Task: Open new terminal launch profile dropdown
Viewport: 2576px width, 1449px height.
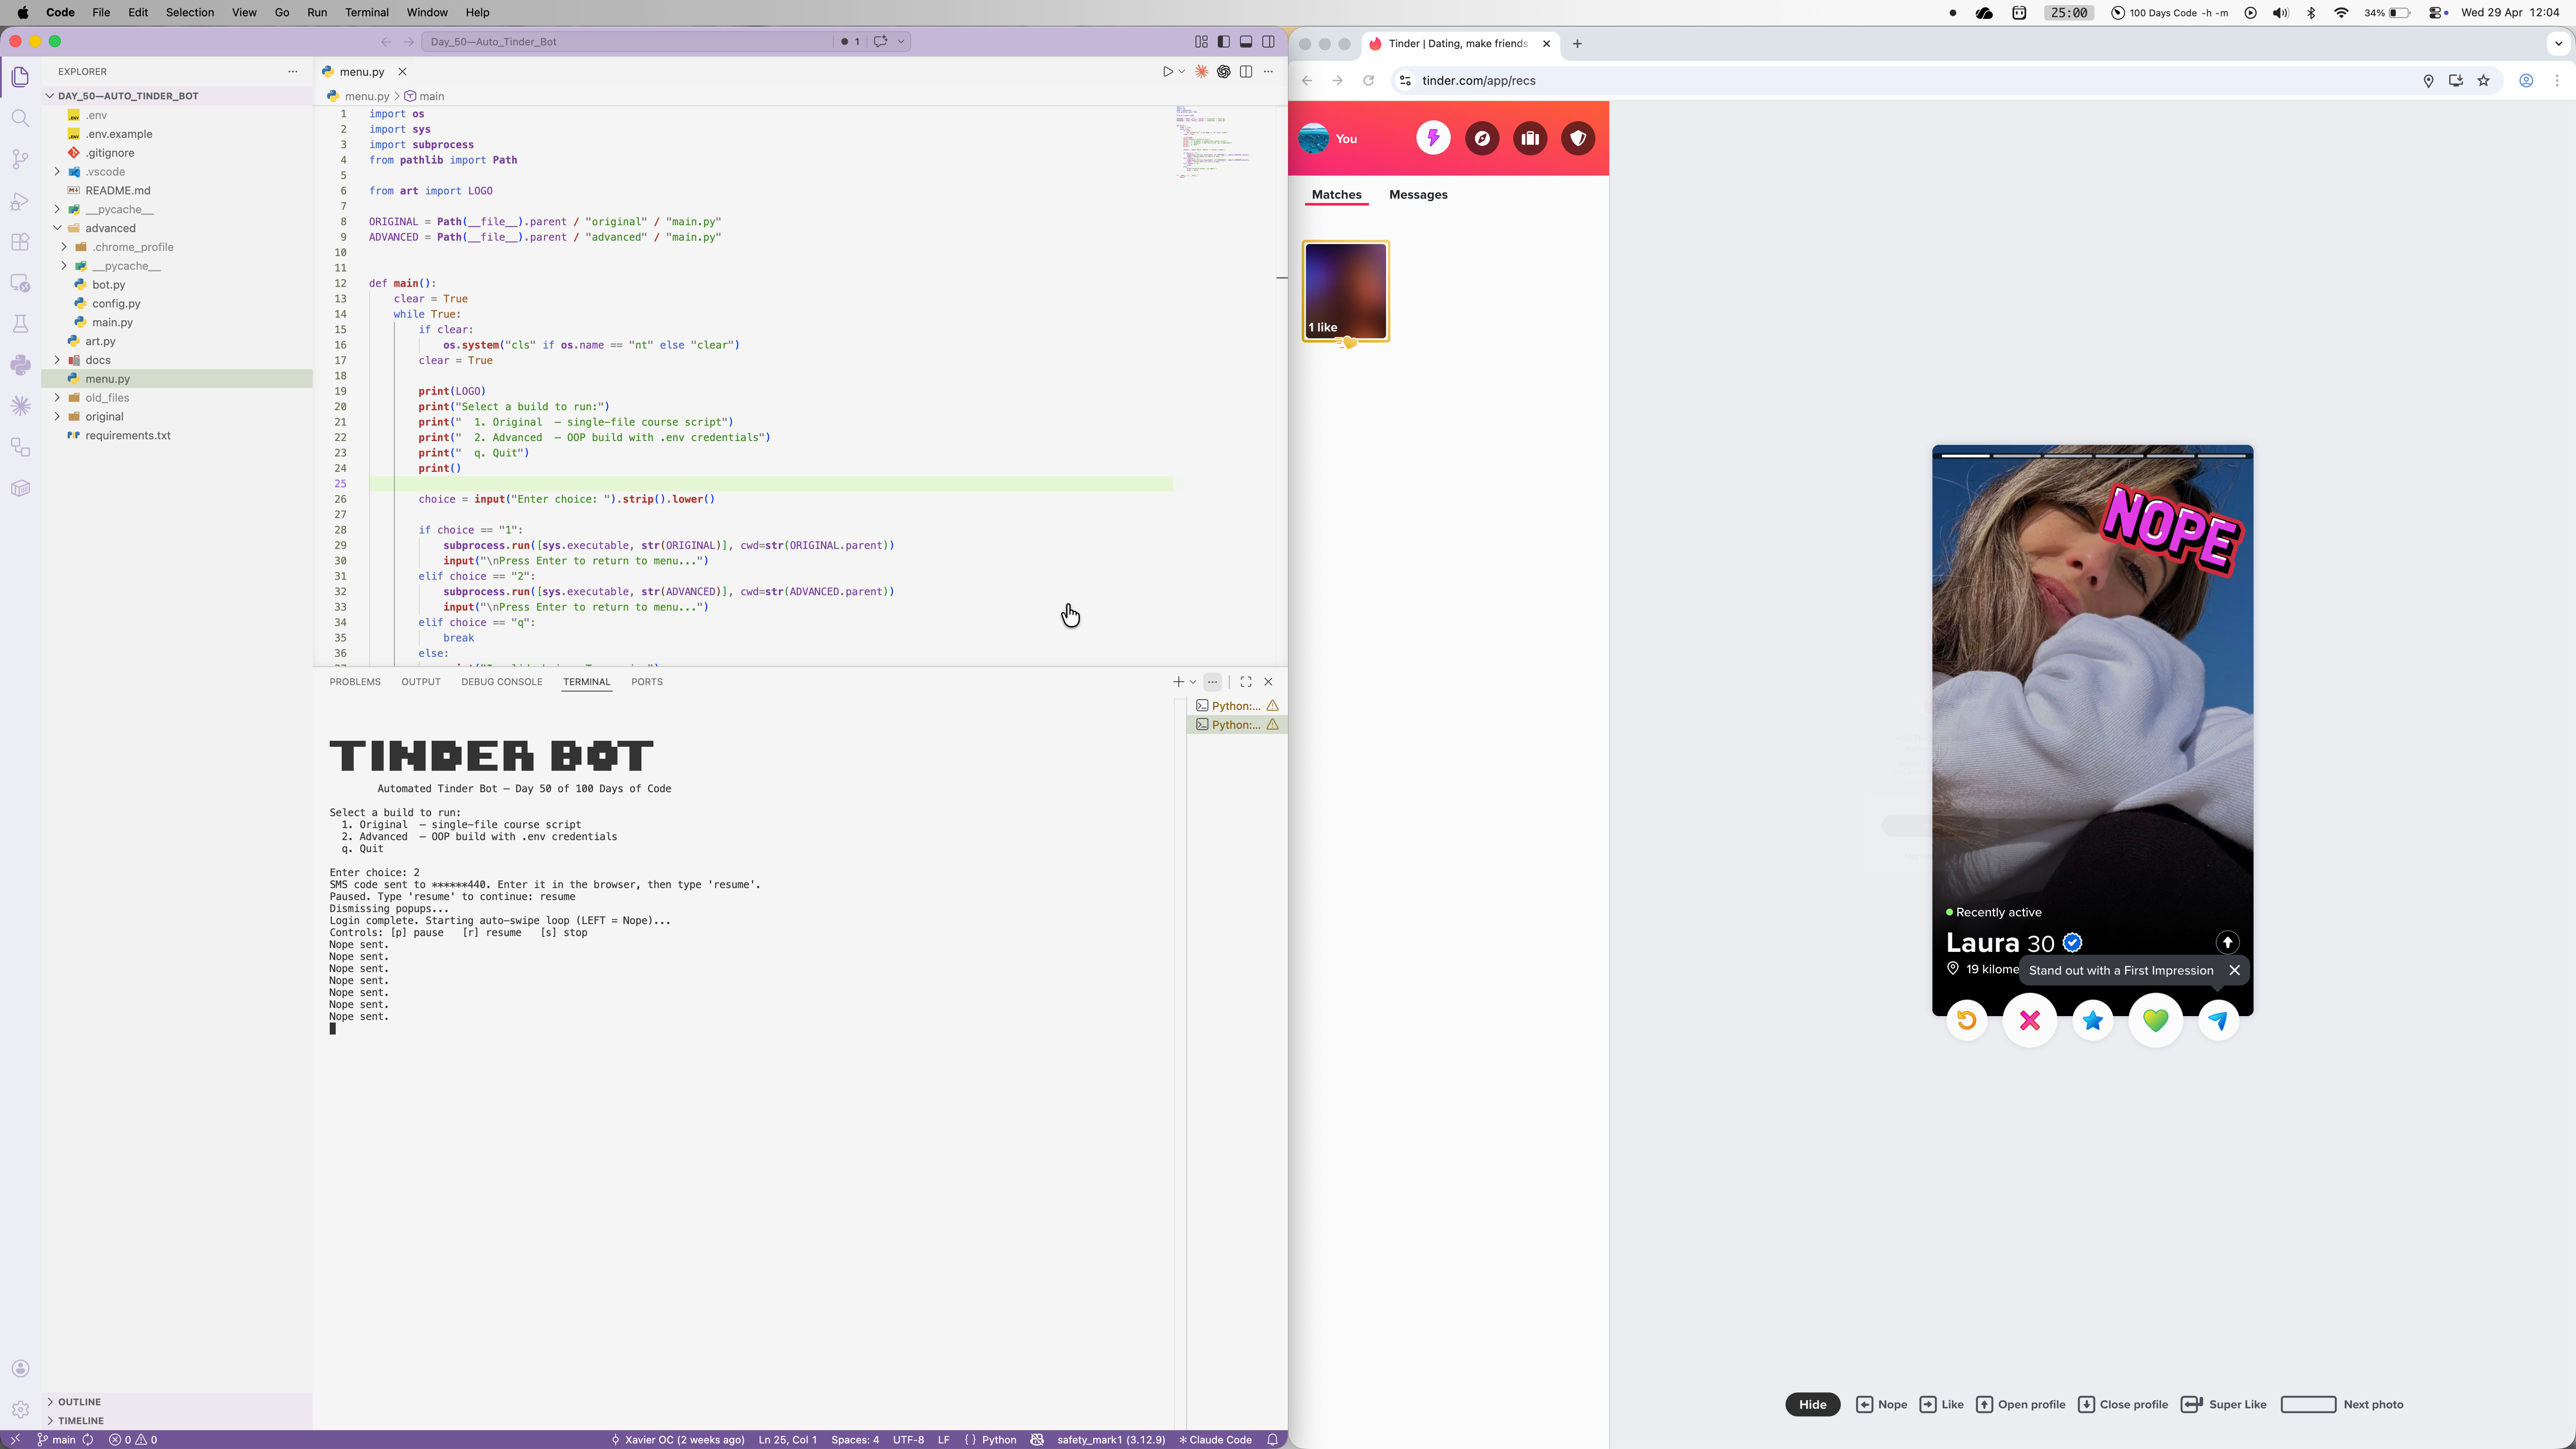Action: pyautogui.click(x=1193, y=682)
